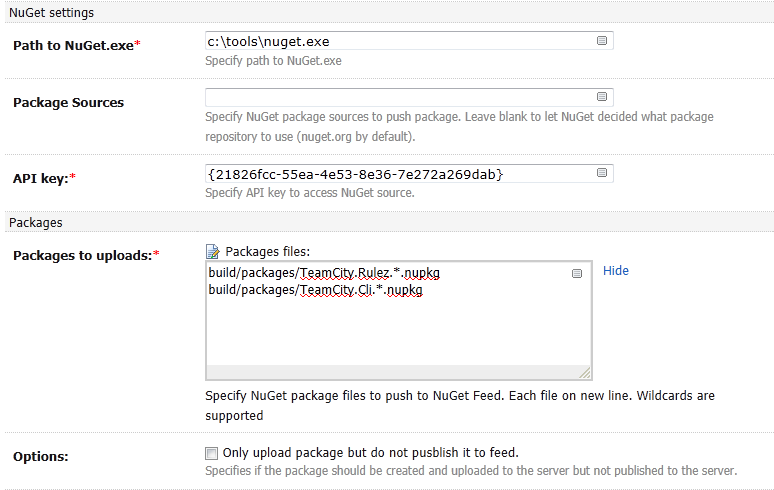Click the 'Options:' label
The width and height of the screenshot is (774, 490).
point(40,456)
